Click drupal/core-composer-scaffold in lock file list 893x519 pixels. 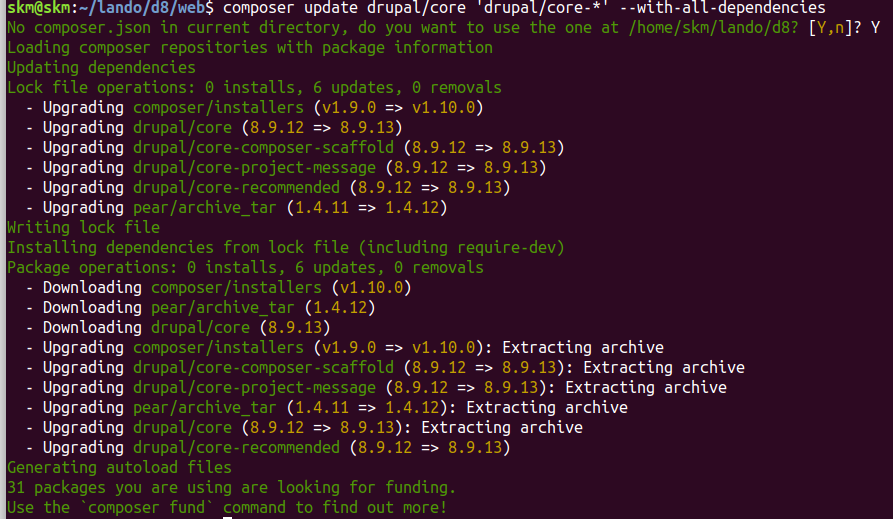(x=263, y=148)
